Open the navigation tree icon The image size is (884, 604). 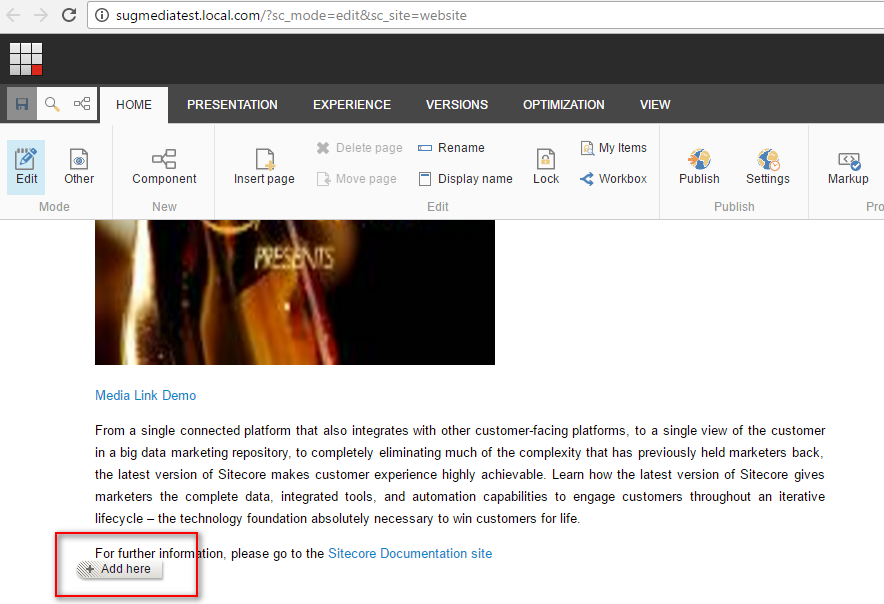(82, 104)
